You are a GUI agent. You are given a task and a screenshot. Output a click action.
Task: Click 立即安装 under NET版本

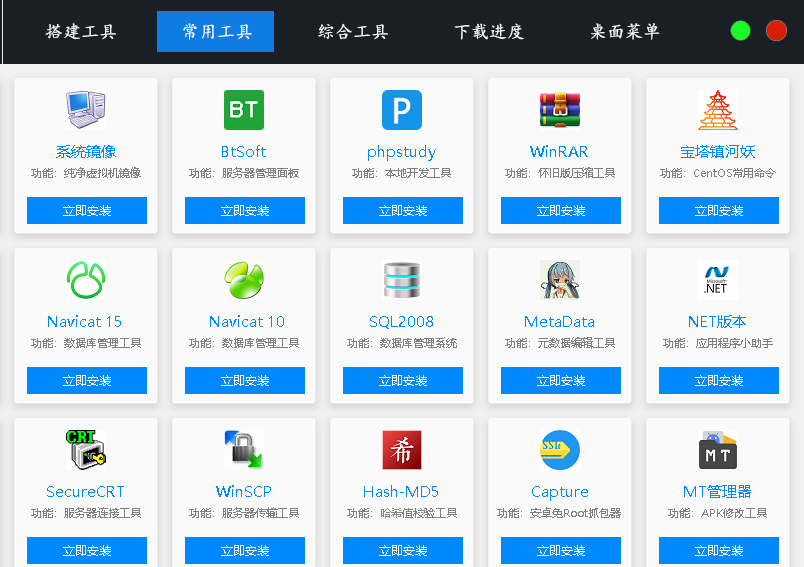[x=719, y=380]
